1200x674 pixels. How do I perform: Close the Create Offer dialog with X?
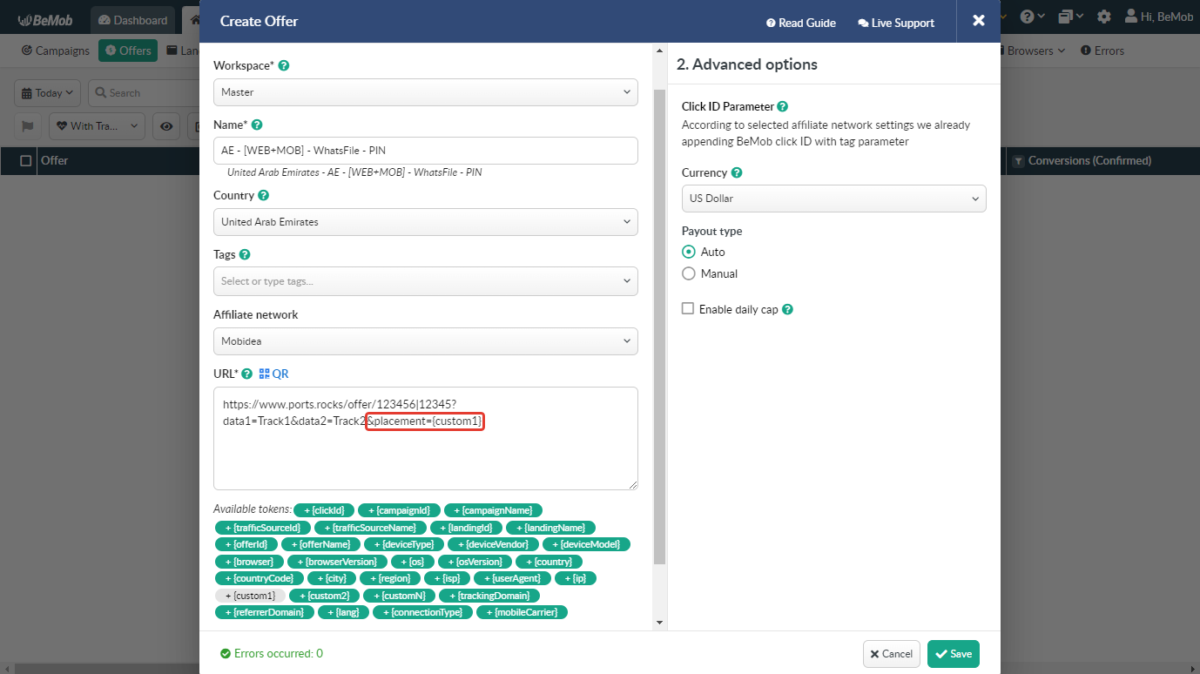pyautogui.click(x=978, y=21)
